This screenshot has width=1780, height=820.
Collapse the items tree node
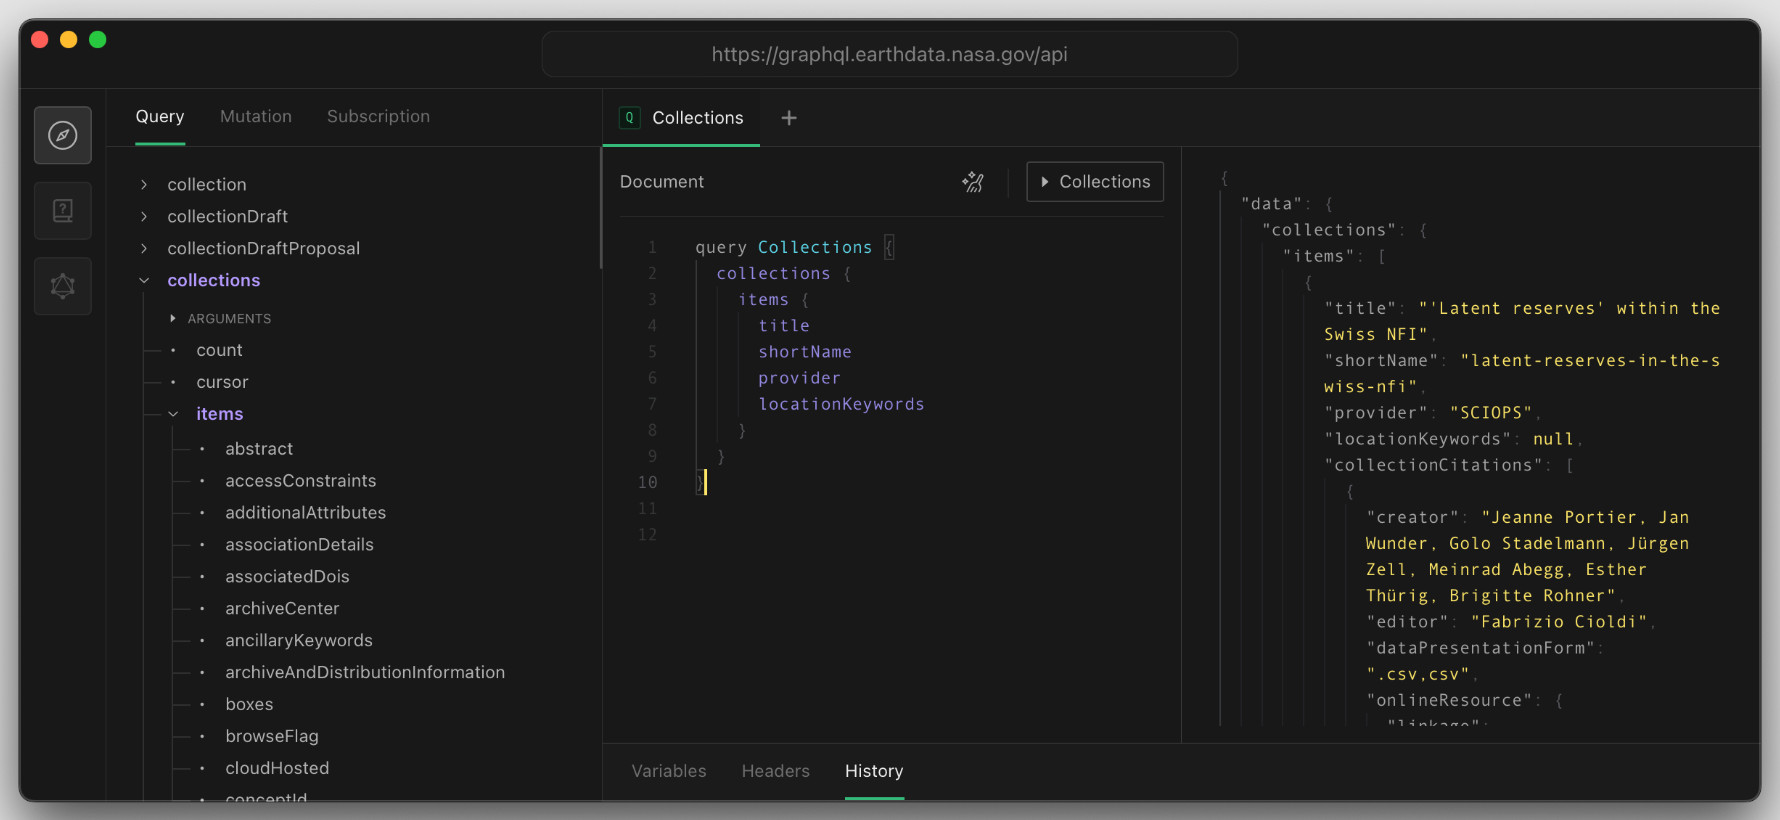[x=173, y=414]
